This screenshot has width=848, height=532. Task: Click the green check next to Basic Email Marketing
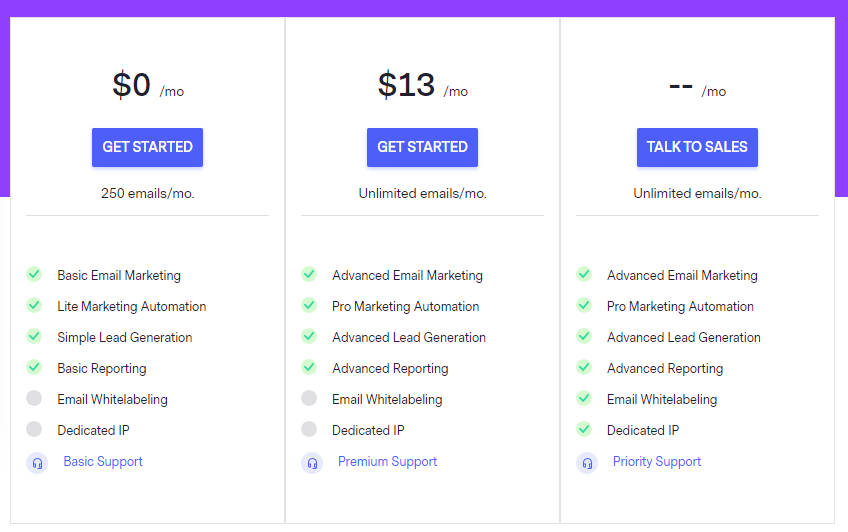tap(34, 274)
